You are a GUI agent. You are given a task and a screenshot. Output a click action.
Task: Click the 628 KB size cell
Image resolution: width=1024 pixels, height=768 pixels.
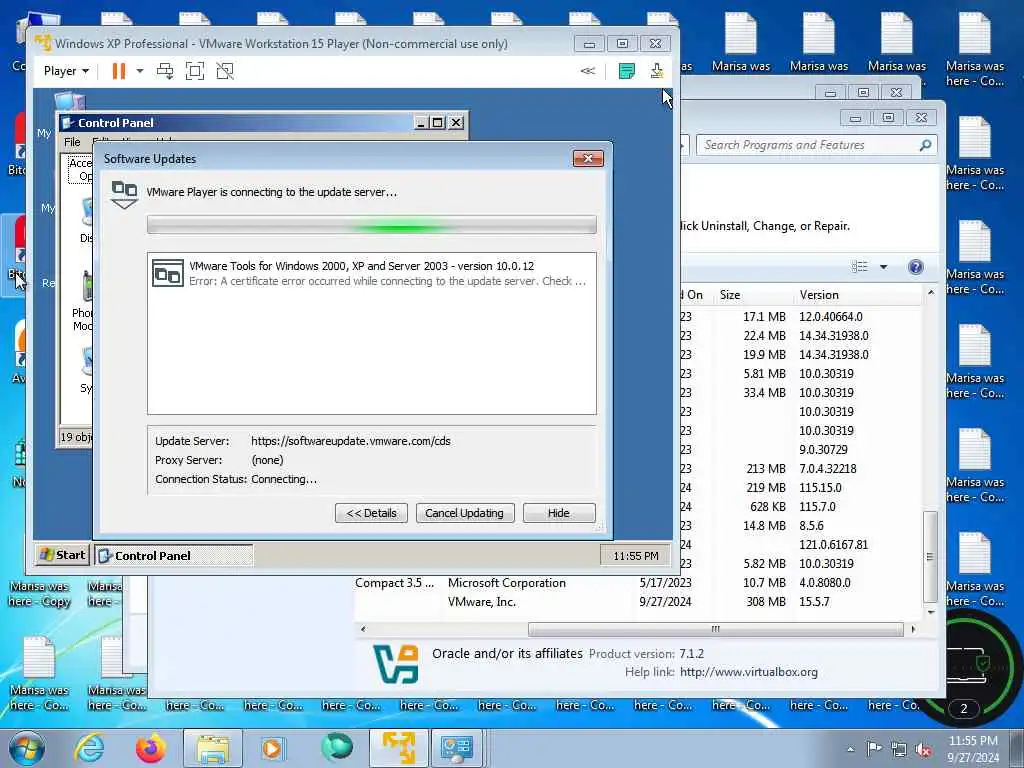coord(767,507)
